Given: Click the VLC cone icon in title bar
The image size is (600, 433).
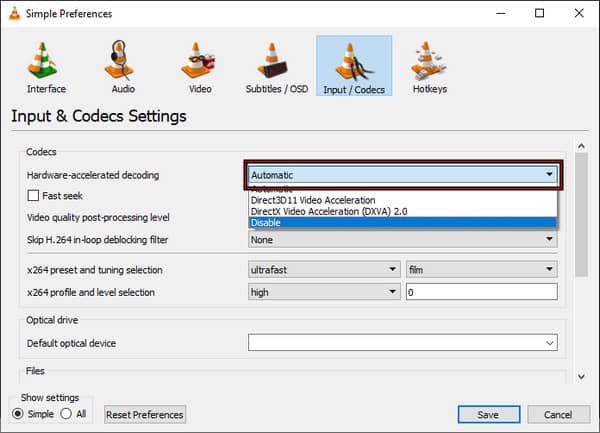Looking at the screenshot, I should (x=14, y=13).
